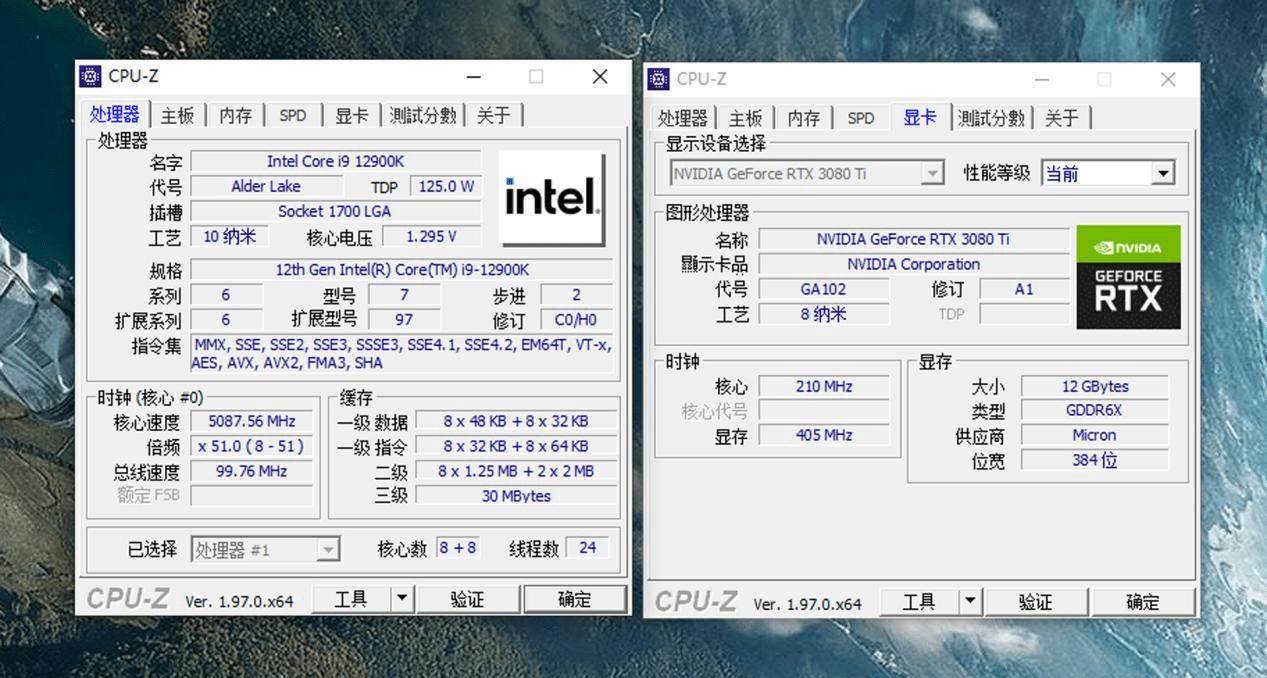Screen dimensions: 1267x678
Task: Open the 处理器 #1 selection dropdown
Action: click(327, 550)
